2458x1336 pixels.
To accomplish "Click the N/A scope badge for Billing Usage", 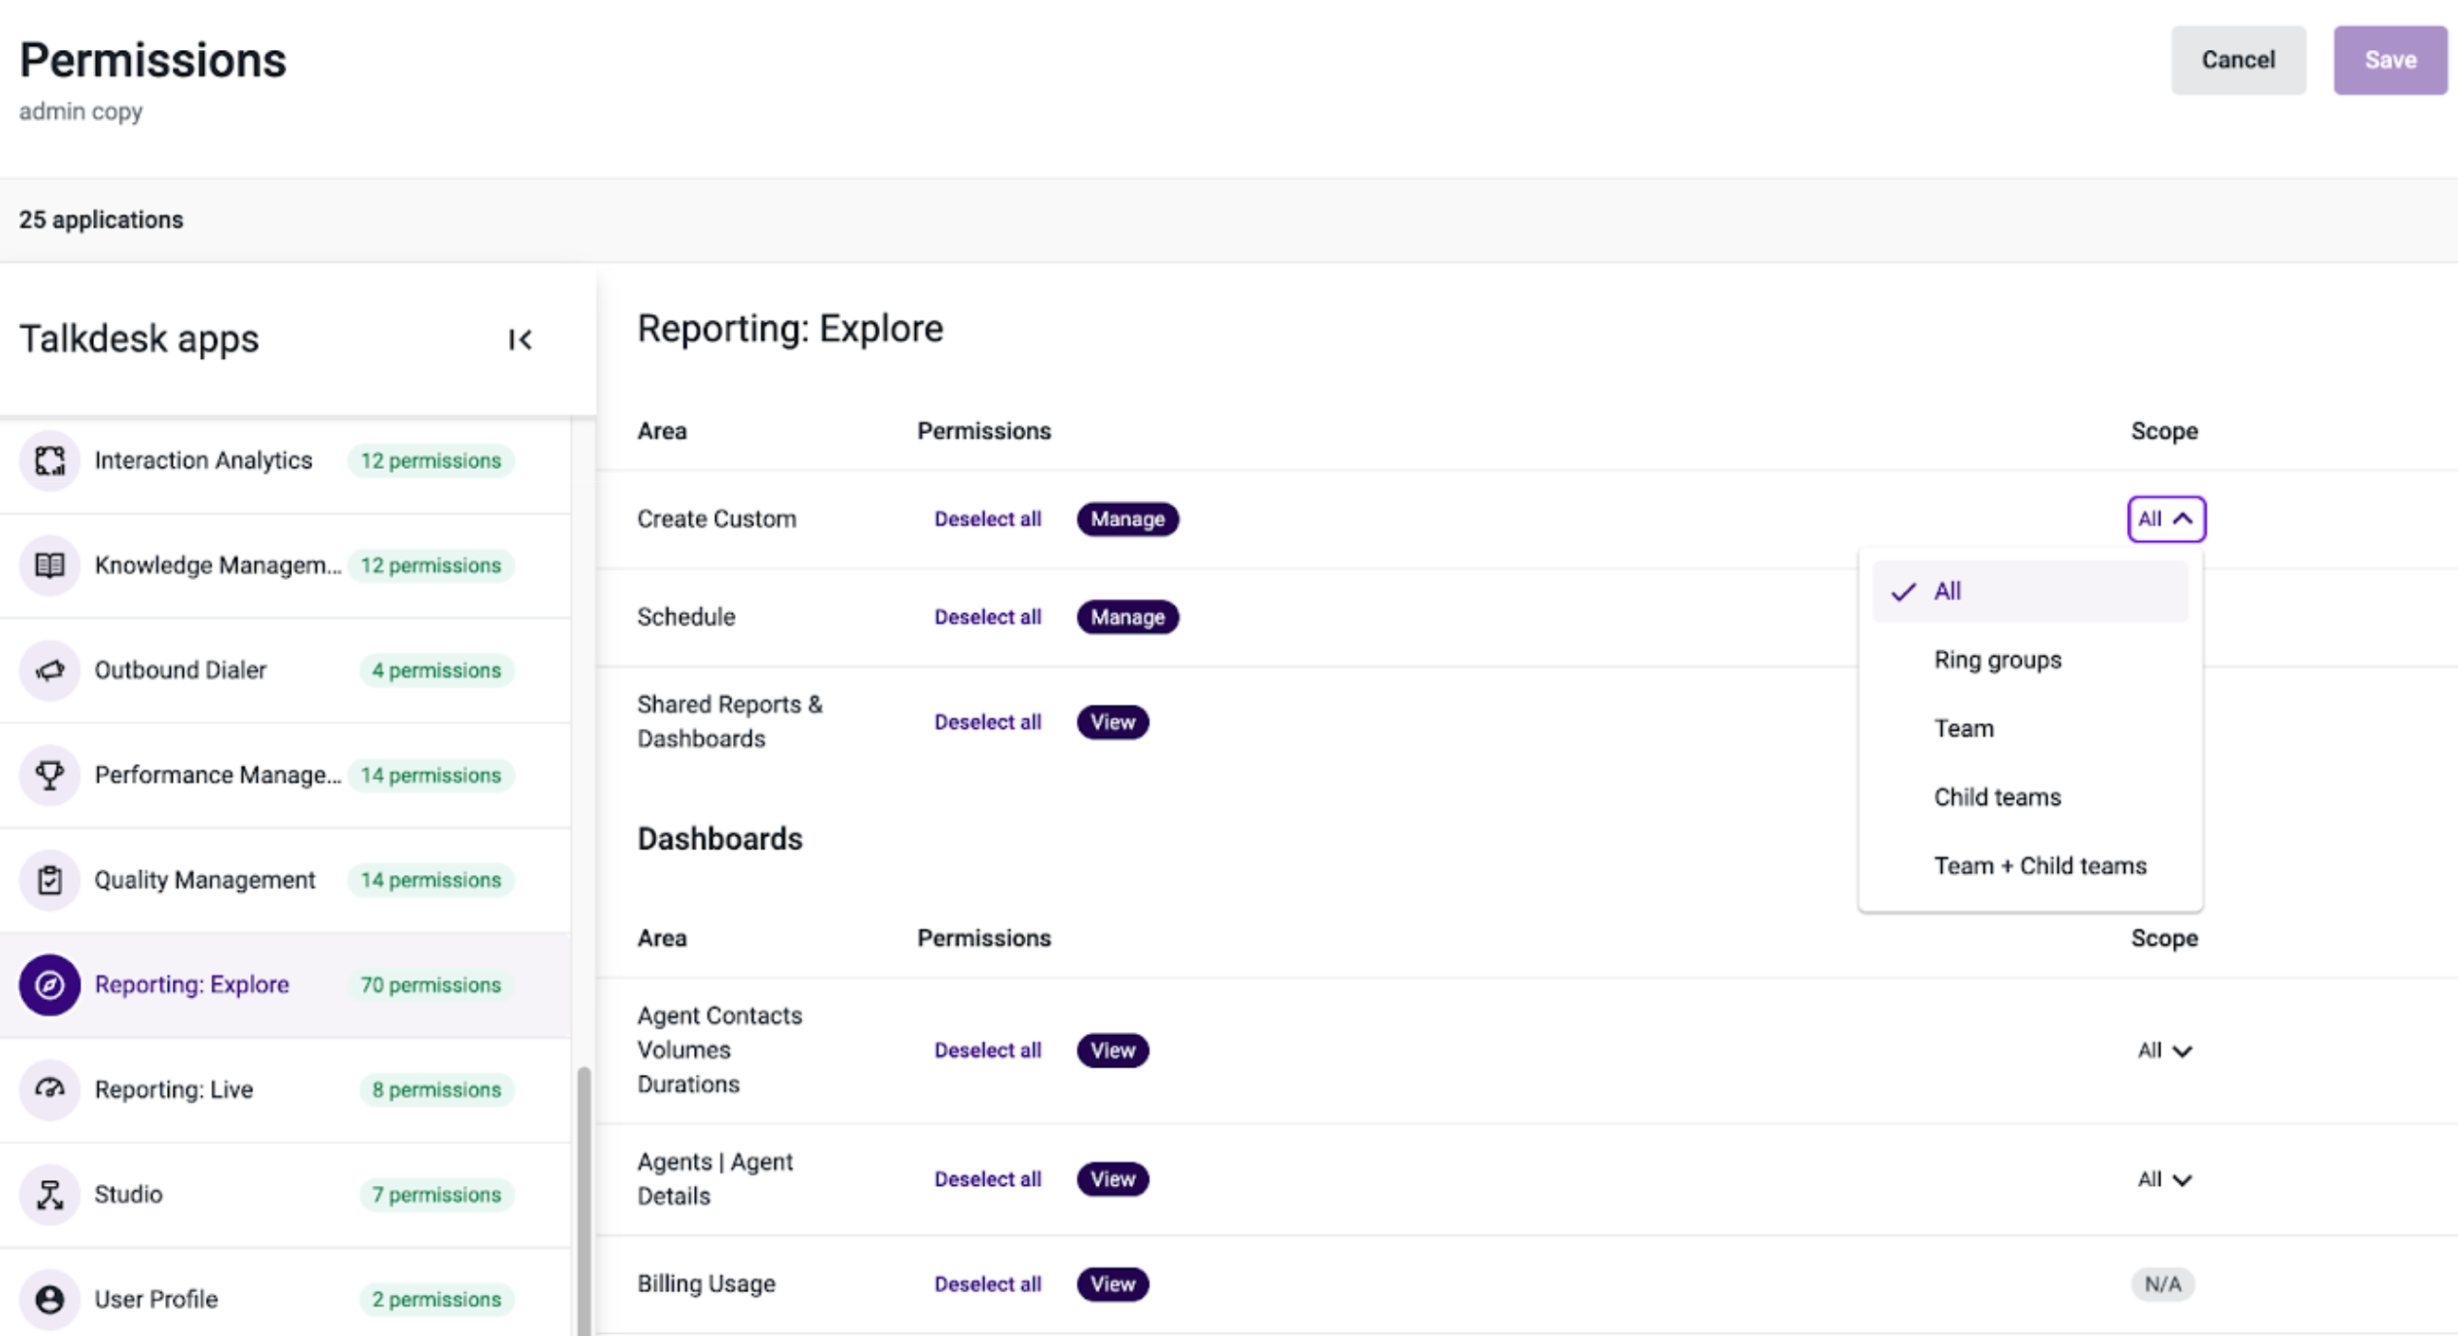I will (2163, 1284).
